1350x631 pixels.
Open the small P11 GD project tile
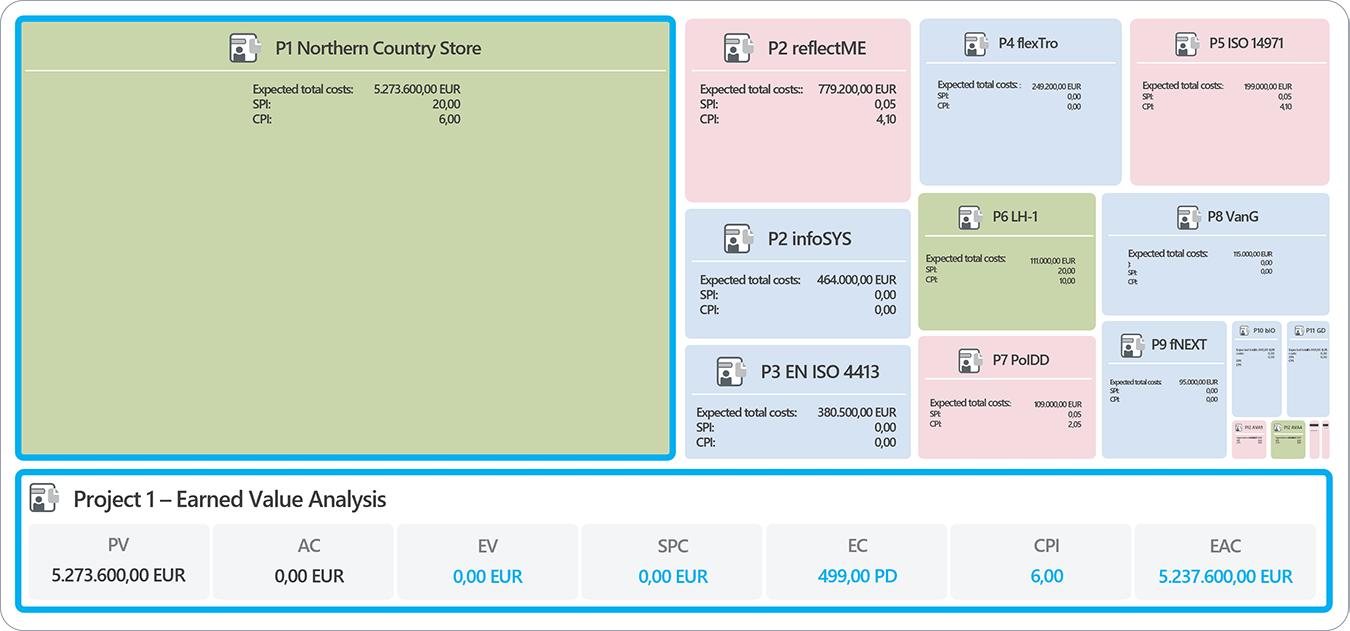(x=1308, y=368)
